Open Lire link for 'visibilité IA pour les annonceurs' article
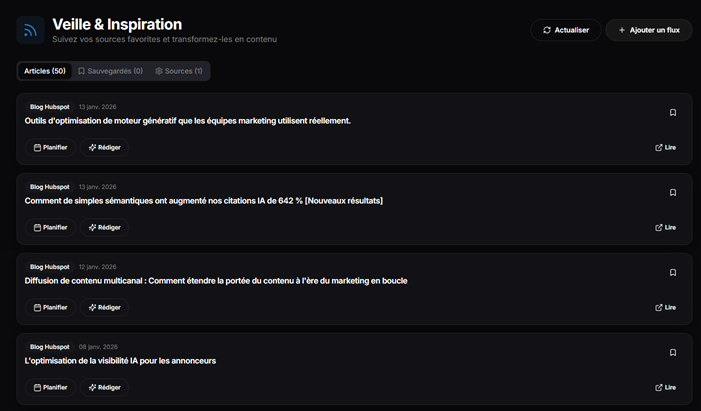The height and width of the screenshot is (411, 701). [666, 388]
